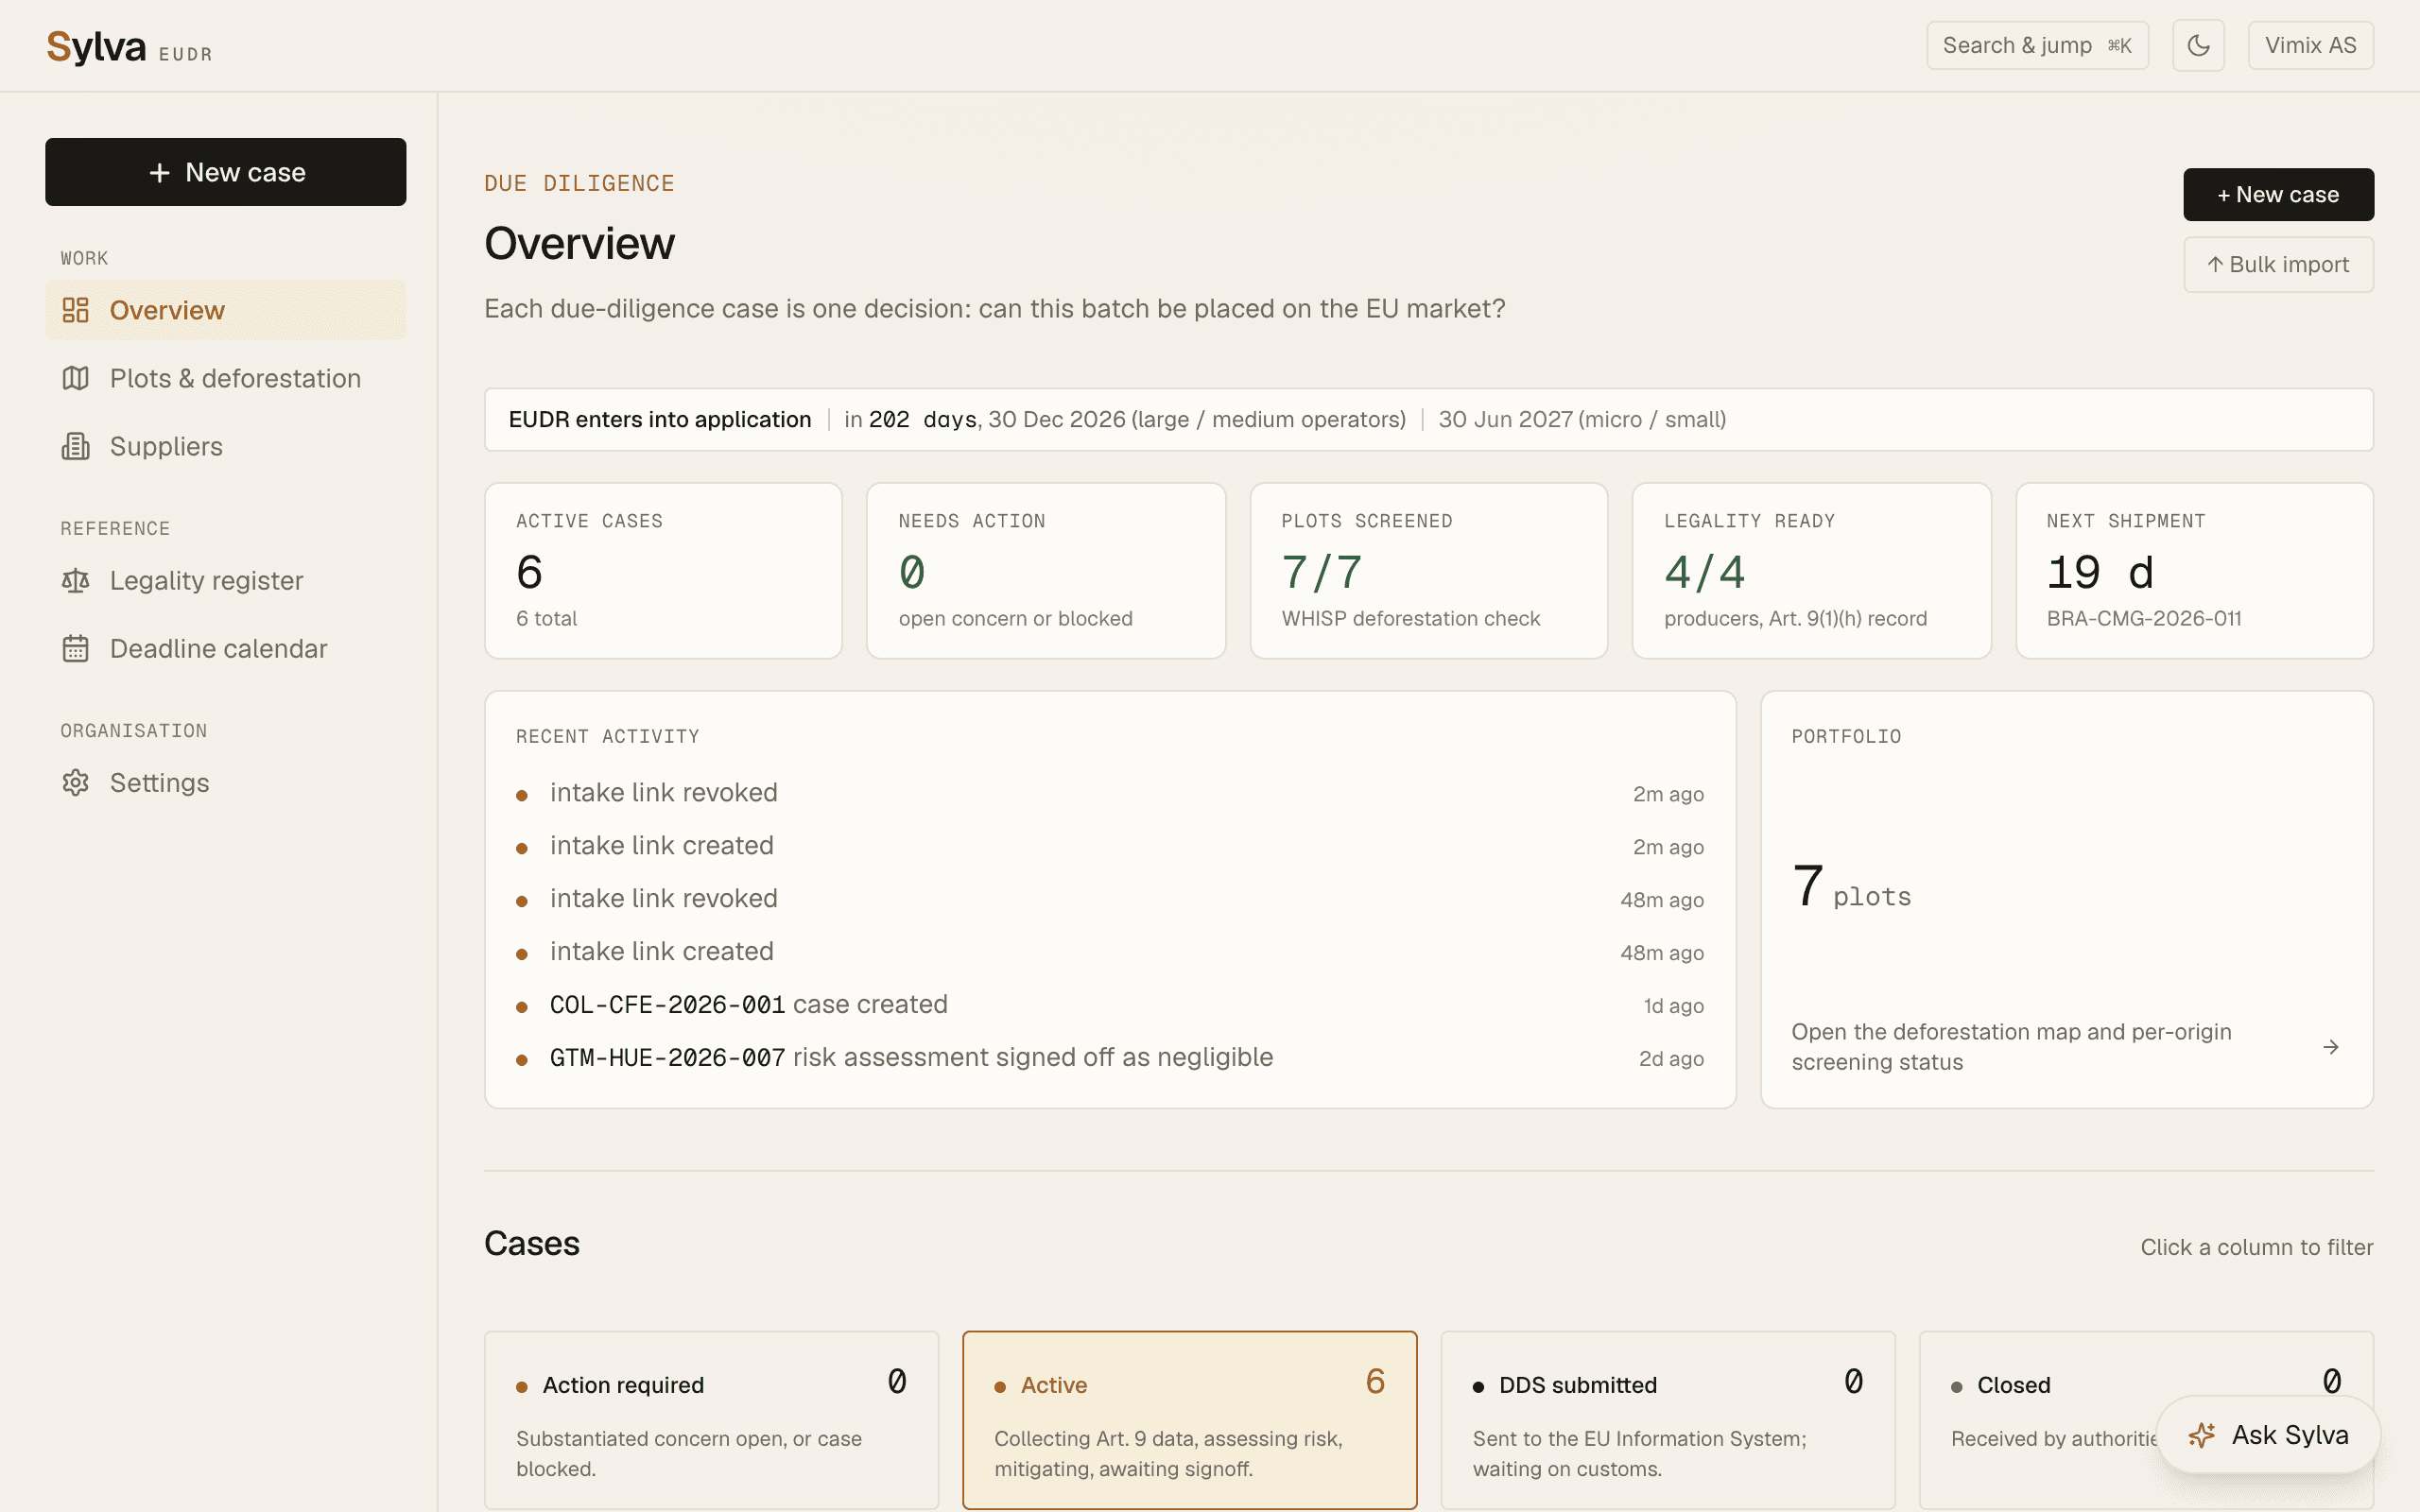Open COL-CFE-2026-001 case created activity
The height and width of the screenshot is (1512, 2420).
click(x=1110, y=1004)
